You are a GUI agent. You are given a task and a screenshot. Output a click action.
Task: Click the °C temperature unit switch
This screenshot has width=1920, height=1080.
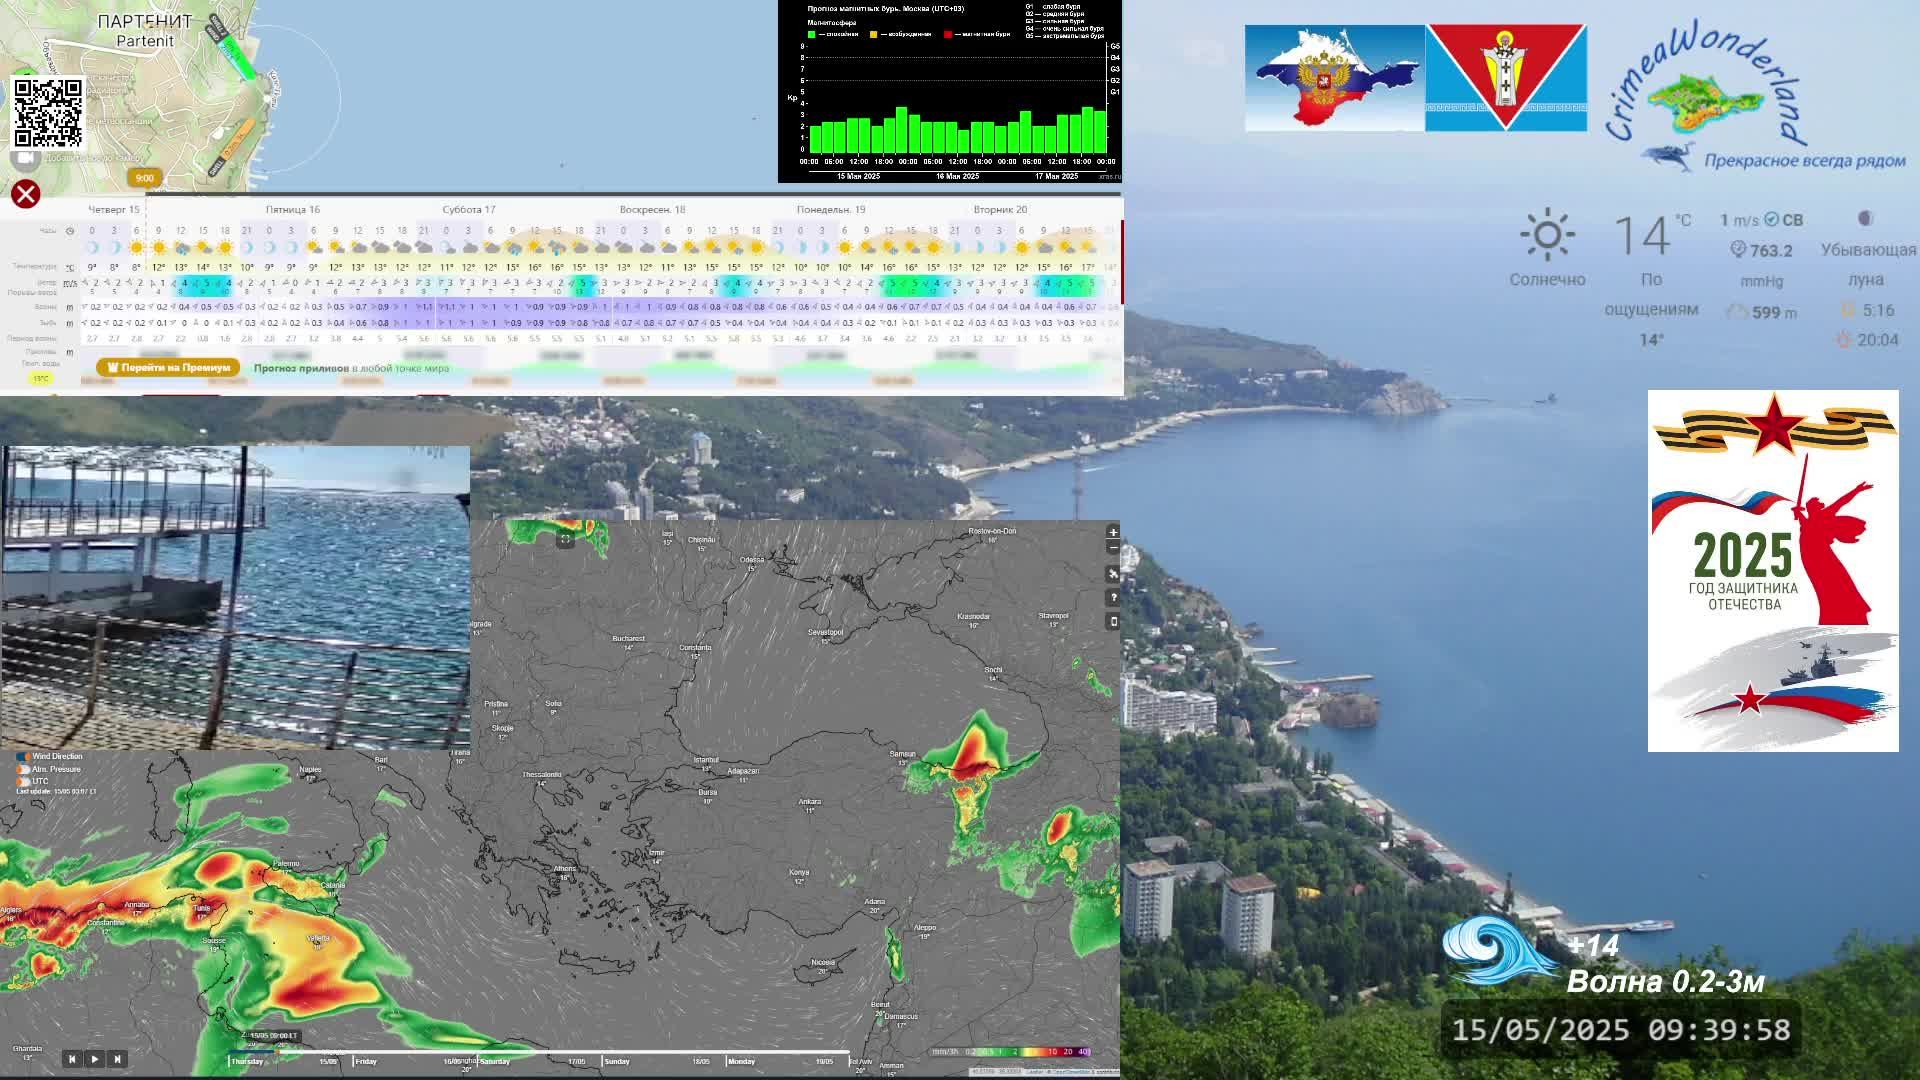coord(70,267)
